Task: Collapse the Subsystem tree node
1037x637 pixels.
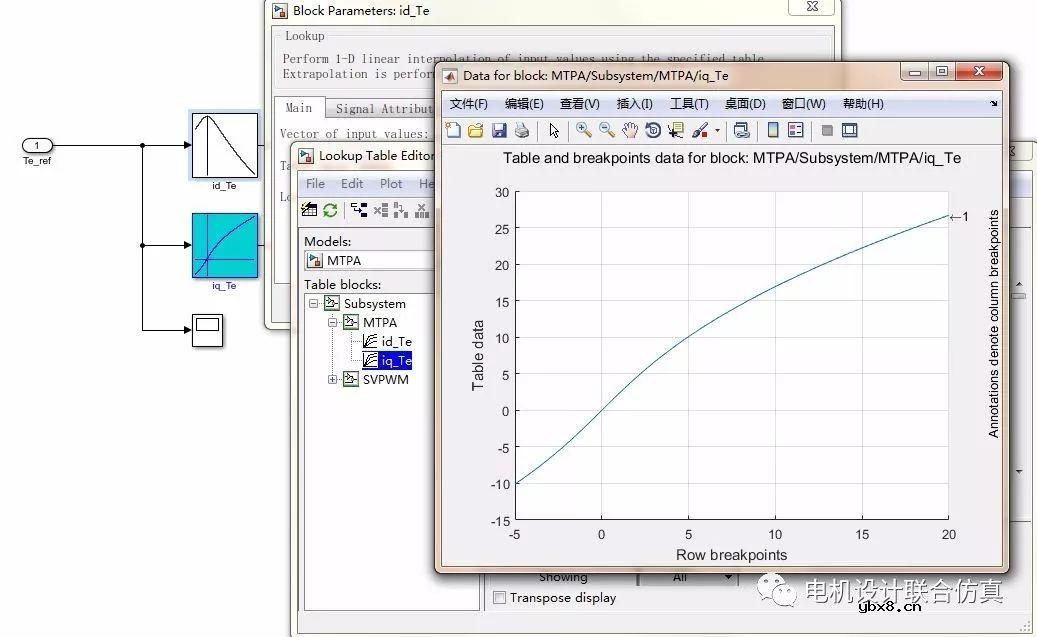Action: click(314, 304)
